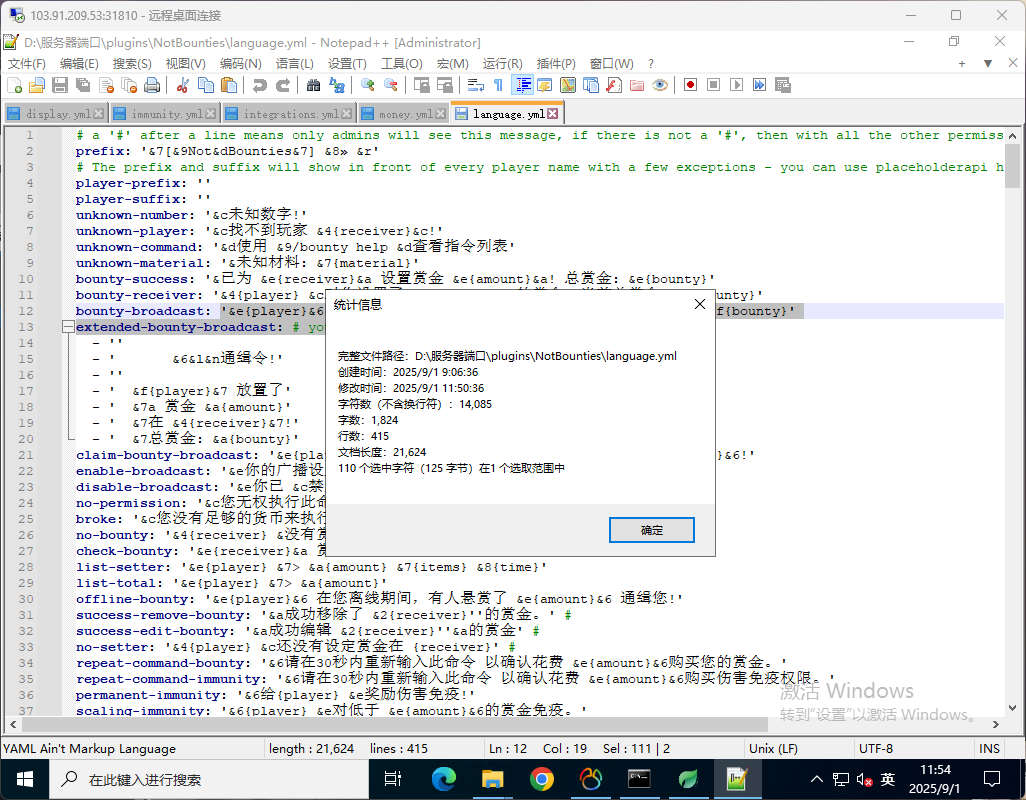Click the Undo arrow icon
1026x800 pixels.
(260, 86)
